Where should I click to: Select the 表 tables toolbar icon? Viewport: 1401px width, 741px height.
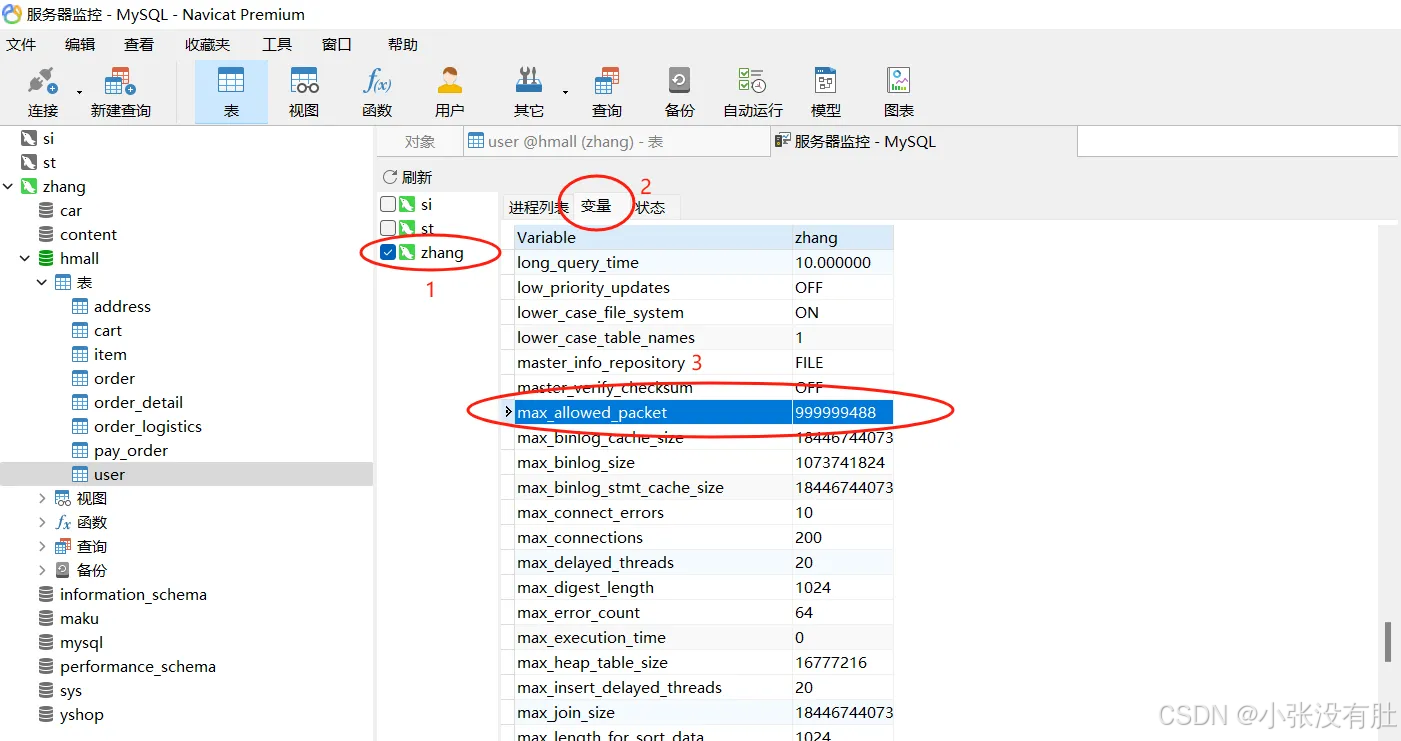[231, 92]
